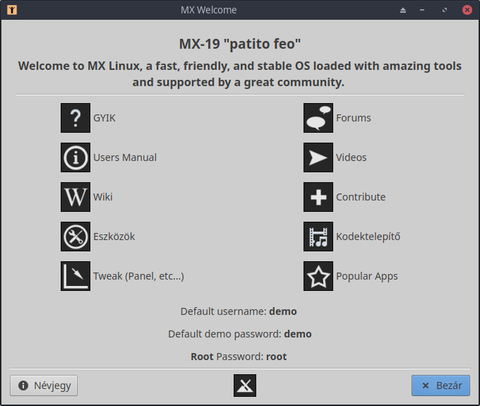Open the GYIK question mark icon
This screenshot has width=480, height=406.
click(75, 118)
